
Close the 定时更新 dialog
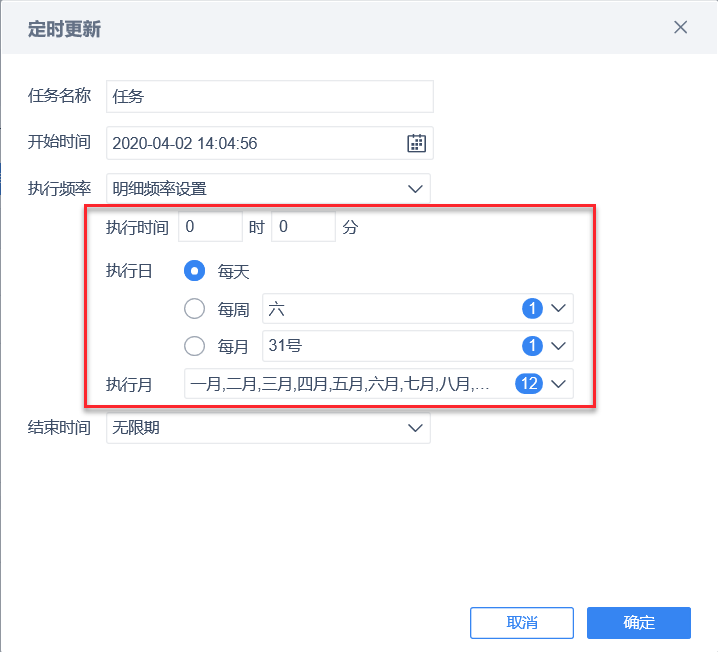pos(681,28)
